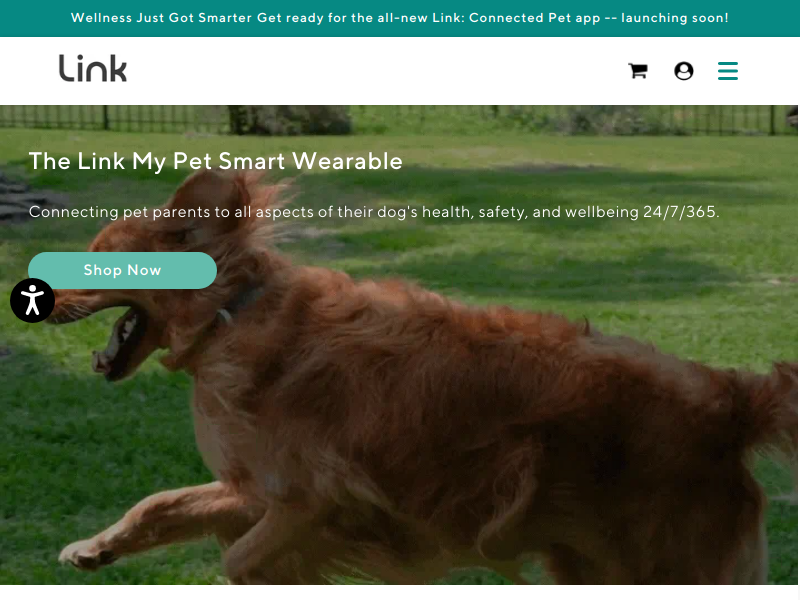This screenshot has width=800, height=600.
Task: Open the accessibility options widget
Action: pos(33,300)
